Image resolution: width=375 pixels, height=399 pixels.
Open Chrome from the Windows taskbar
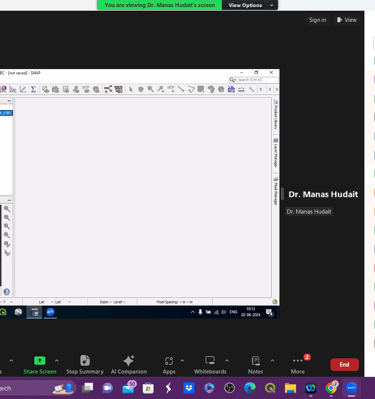click(331, 388)
